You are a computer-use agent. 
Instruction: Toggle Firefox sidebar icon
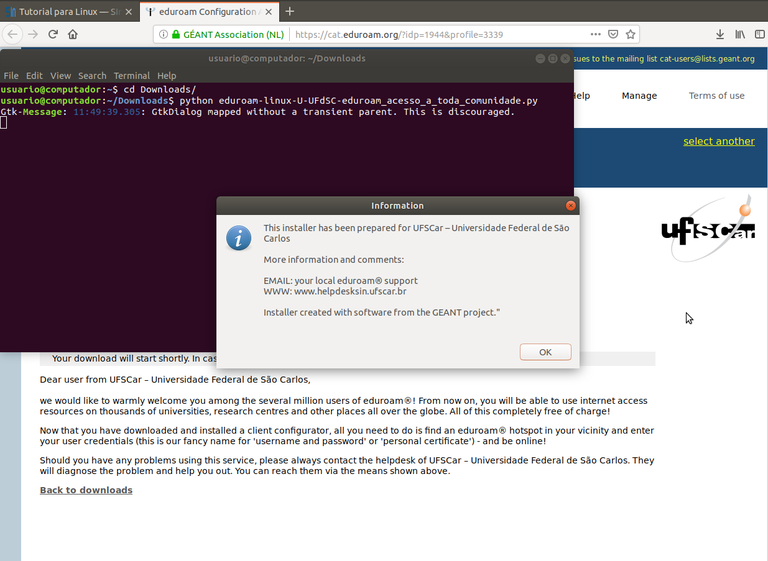coord(760,34)
